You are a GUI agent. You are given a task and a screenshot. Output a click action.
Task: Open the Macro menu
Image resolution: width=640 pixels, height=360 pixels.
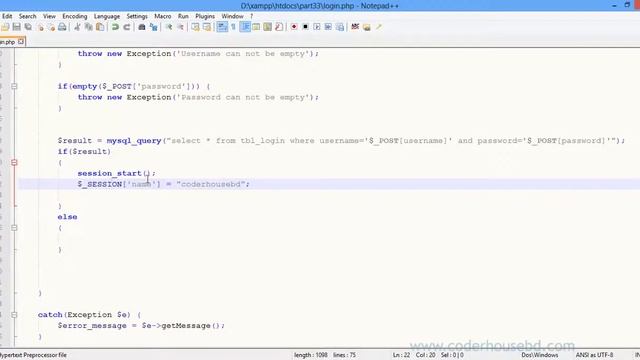pyautogui.click(x=162, y=16)
